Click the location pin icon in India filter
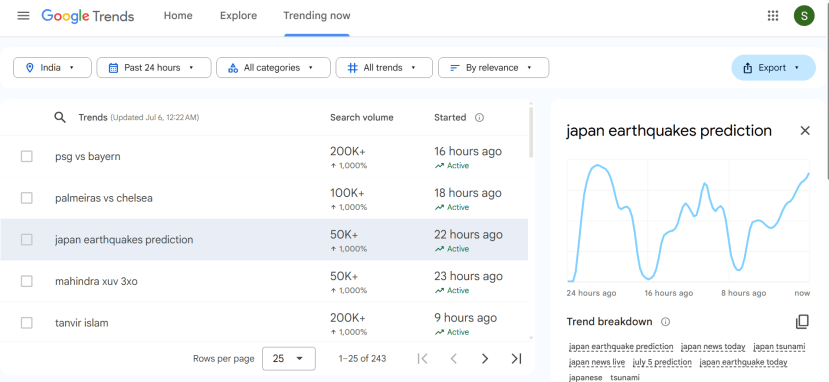Screen dimensions: 829x382 click(x=30, y=68)
